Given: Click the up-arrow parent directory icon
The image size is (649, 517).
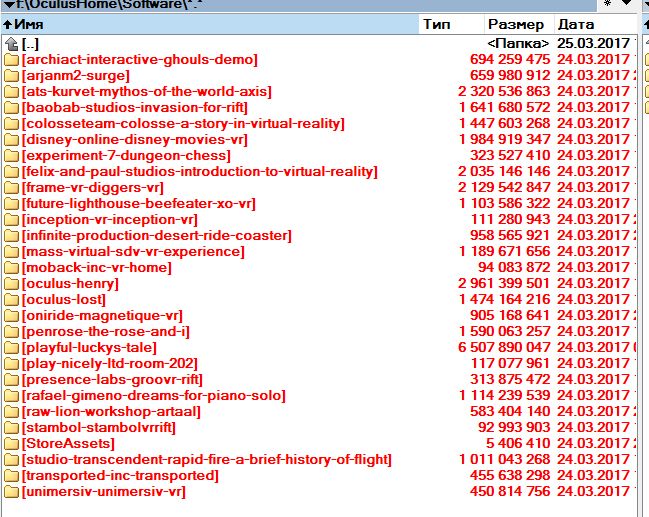Looking at the screenshot, I should click(x=12, y=44).
